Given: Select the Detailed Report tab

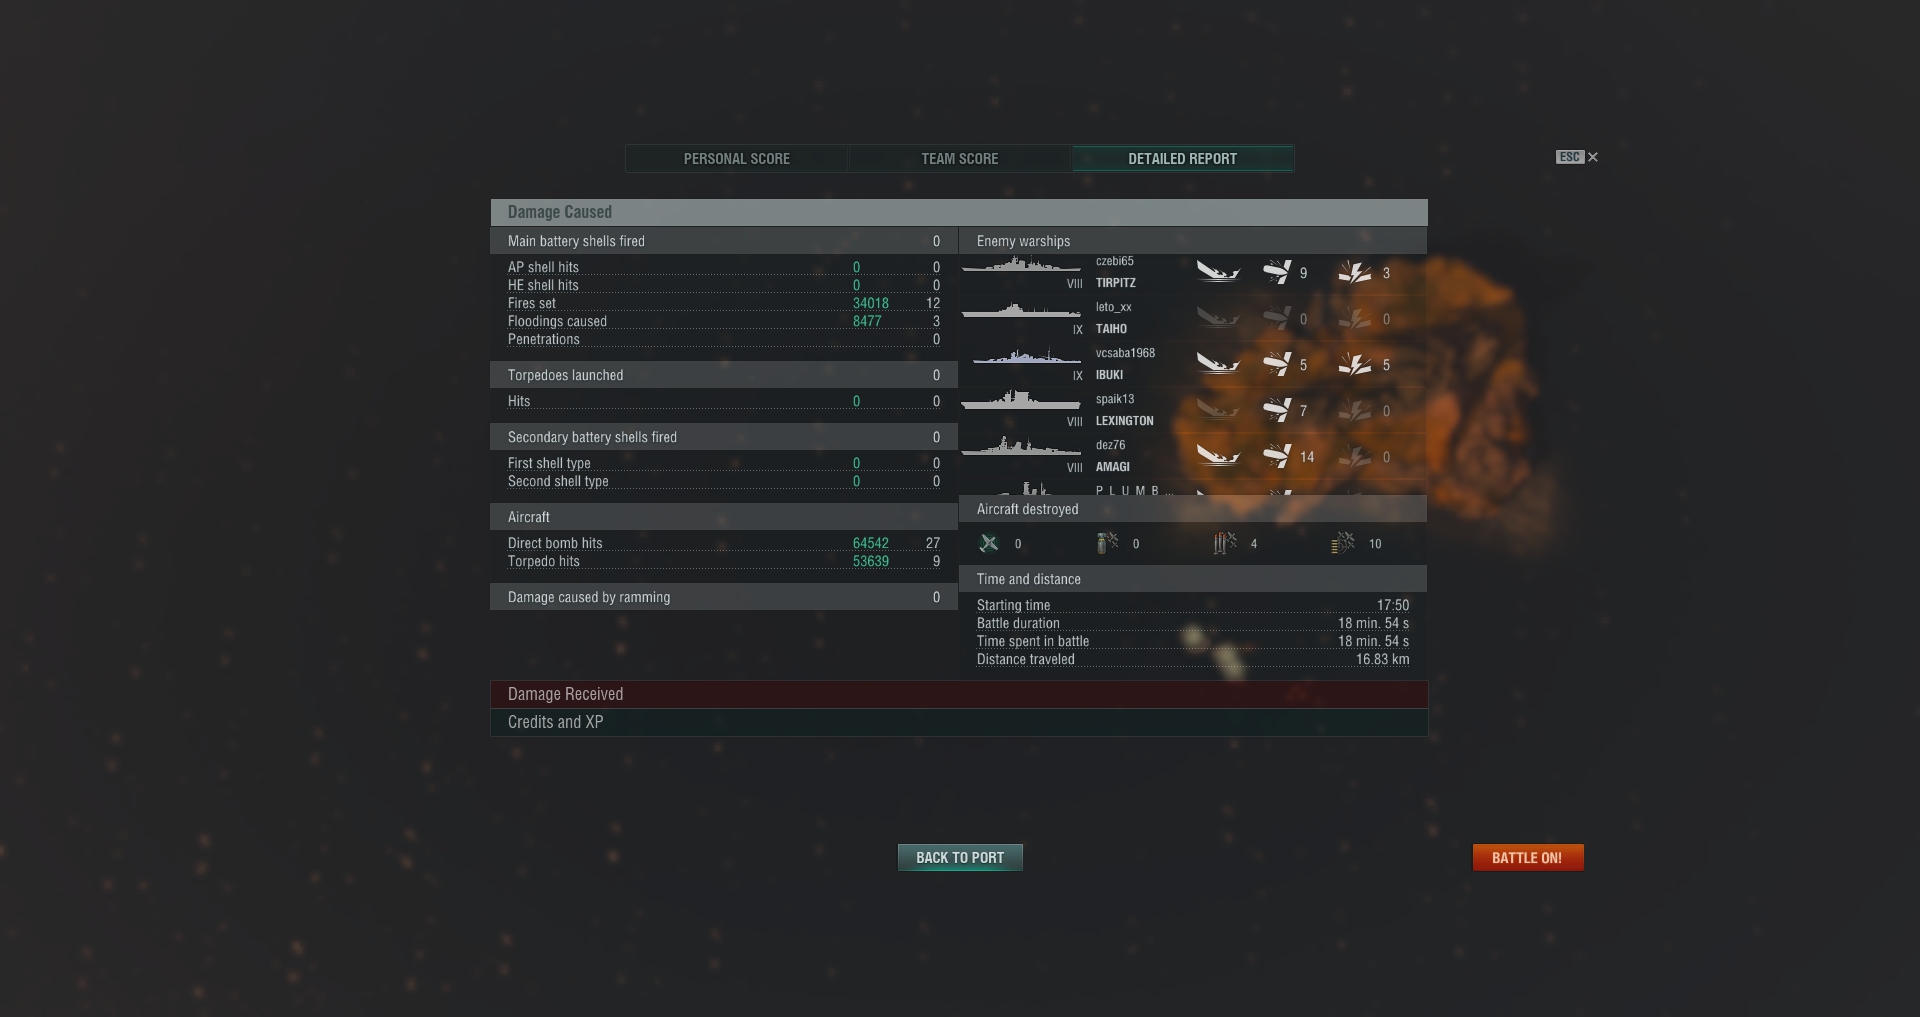Looking at the screenshot, I should [x=1183, y=159].
